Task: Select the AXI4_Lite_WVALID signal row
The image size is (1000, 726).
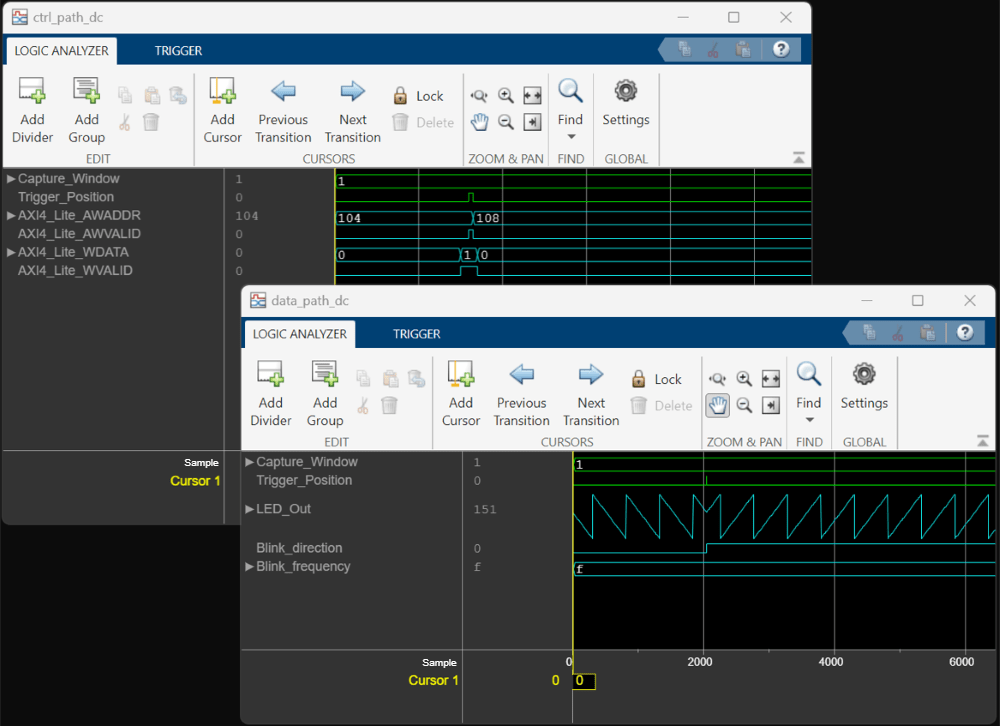Action: coord(75,271)
